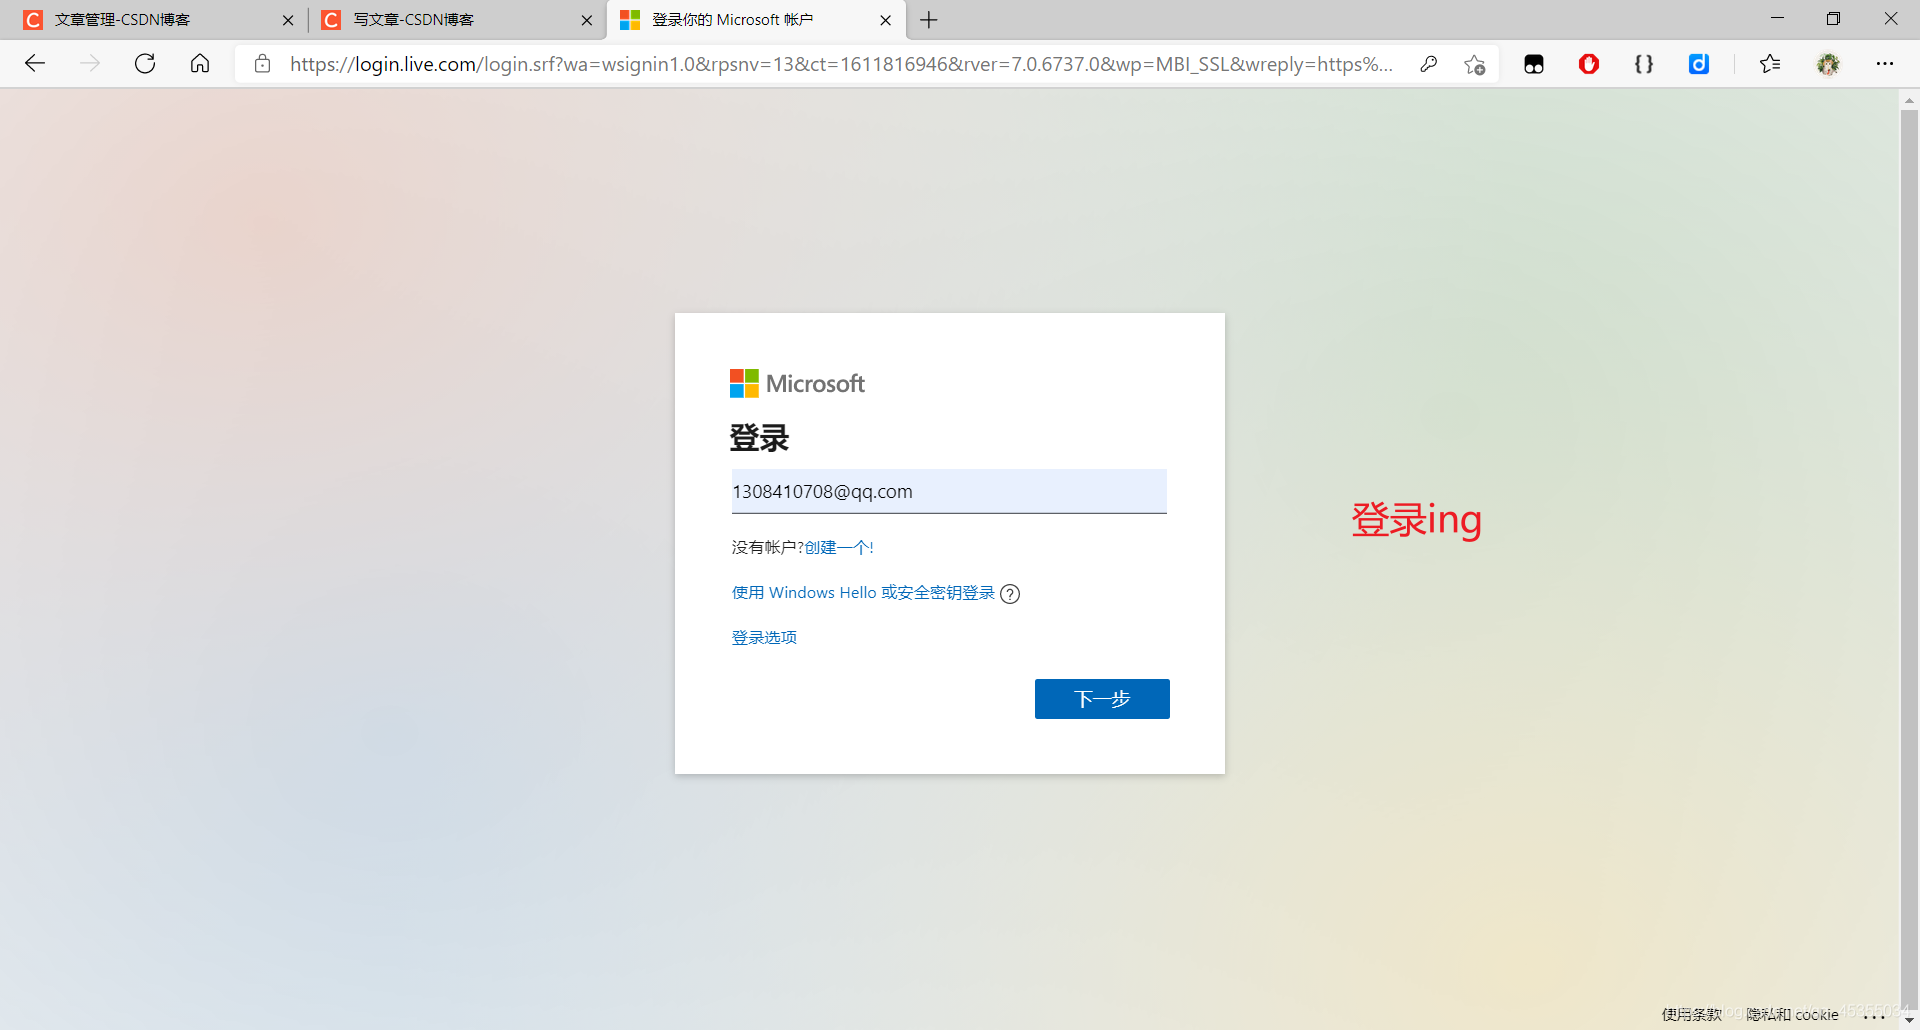The image size is (1920, 1030).
Task: Restore down the browser window
Action: [1833, 19]
